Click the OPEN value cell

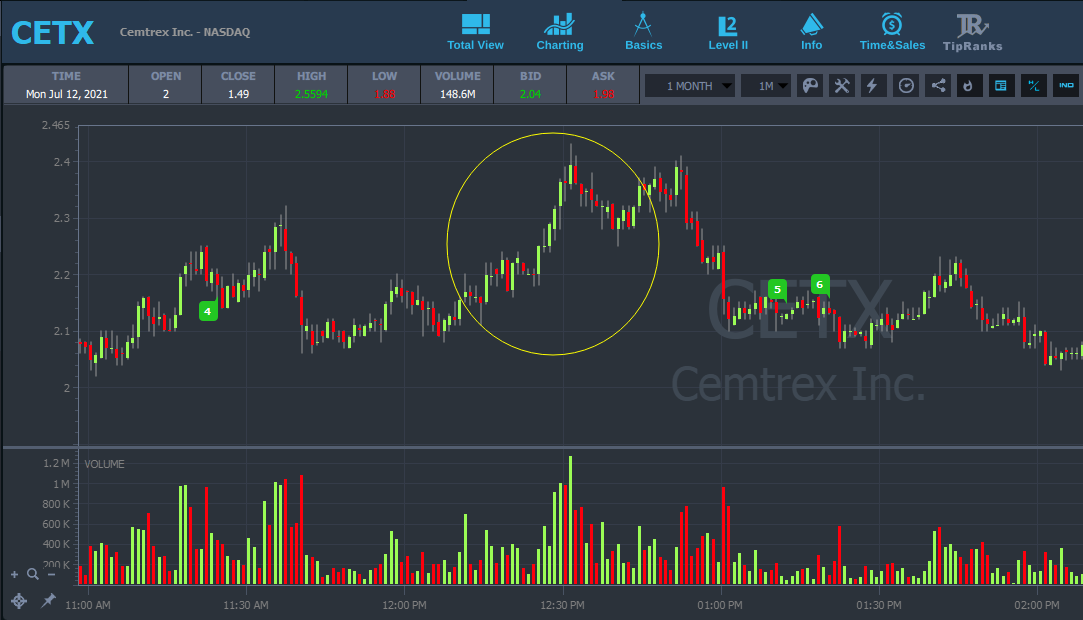click(x=165, y=85)
